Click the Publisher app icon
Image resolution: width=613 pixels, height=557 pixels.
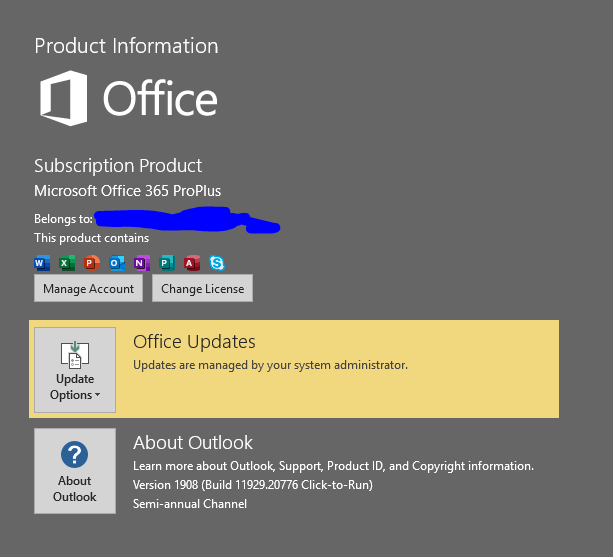(x=167, y=263)
